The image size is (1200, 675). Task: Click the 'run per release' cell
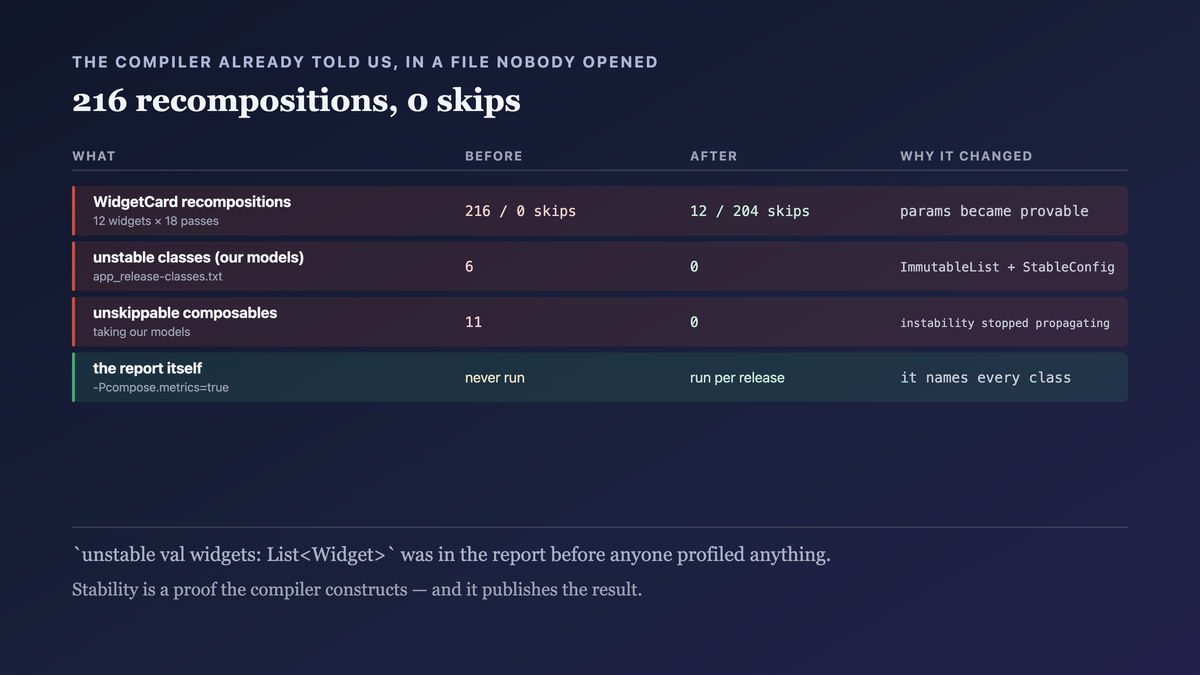tap(737, 378)
